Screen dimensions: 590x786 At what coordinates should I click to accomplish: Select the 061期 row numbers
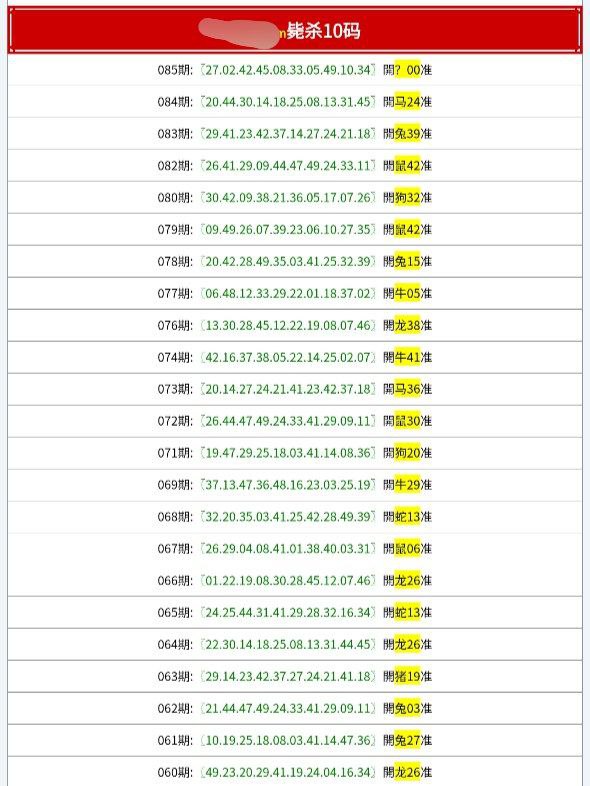288,740
